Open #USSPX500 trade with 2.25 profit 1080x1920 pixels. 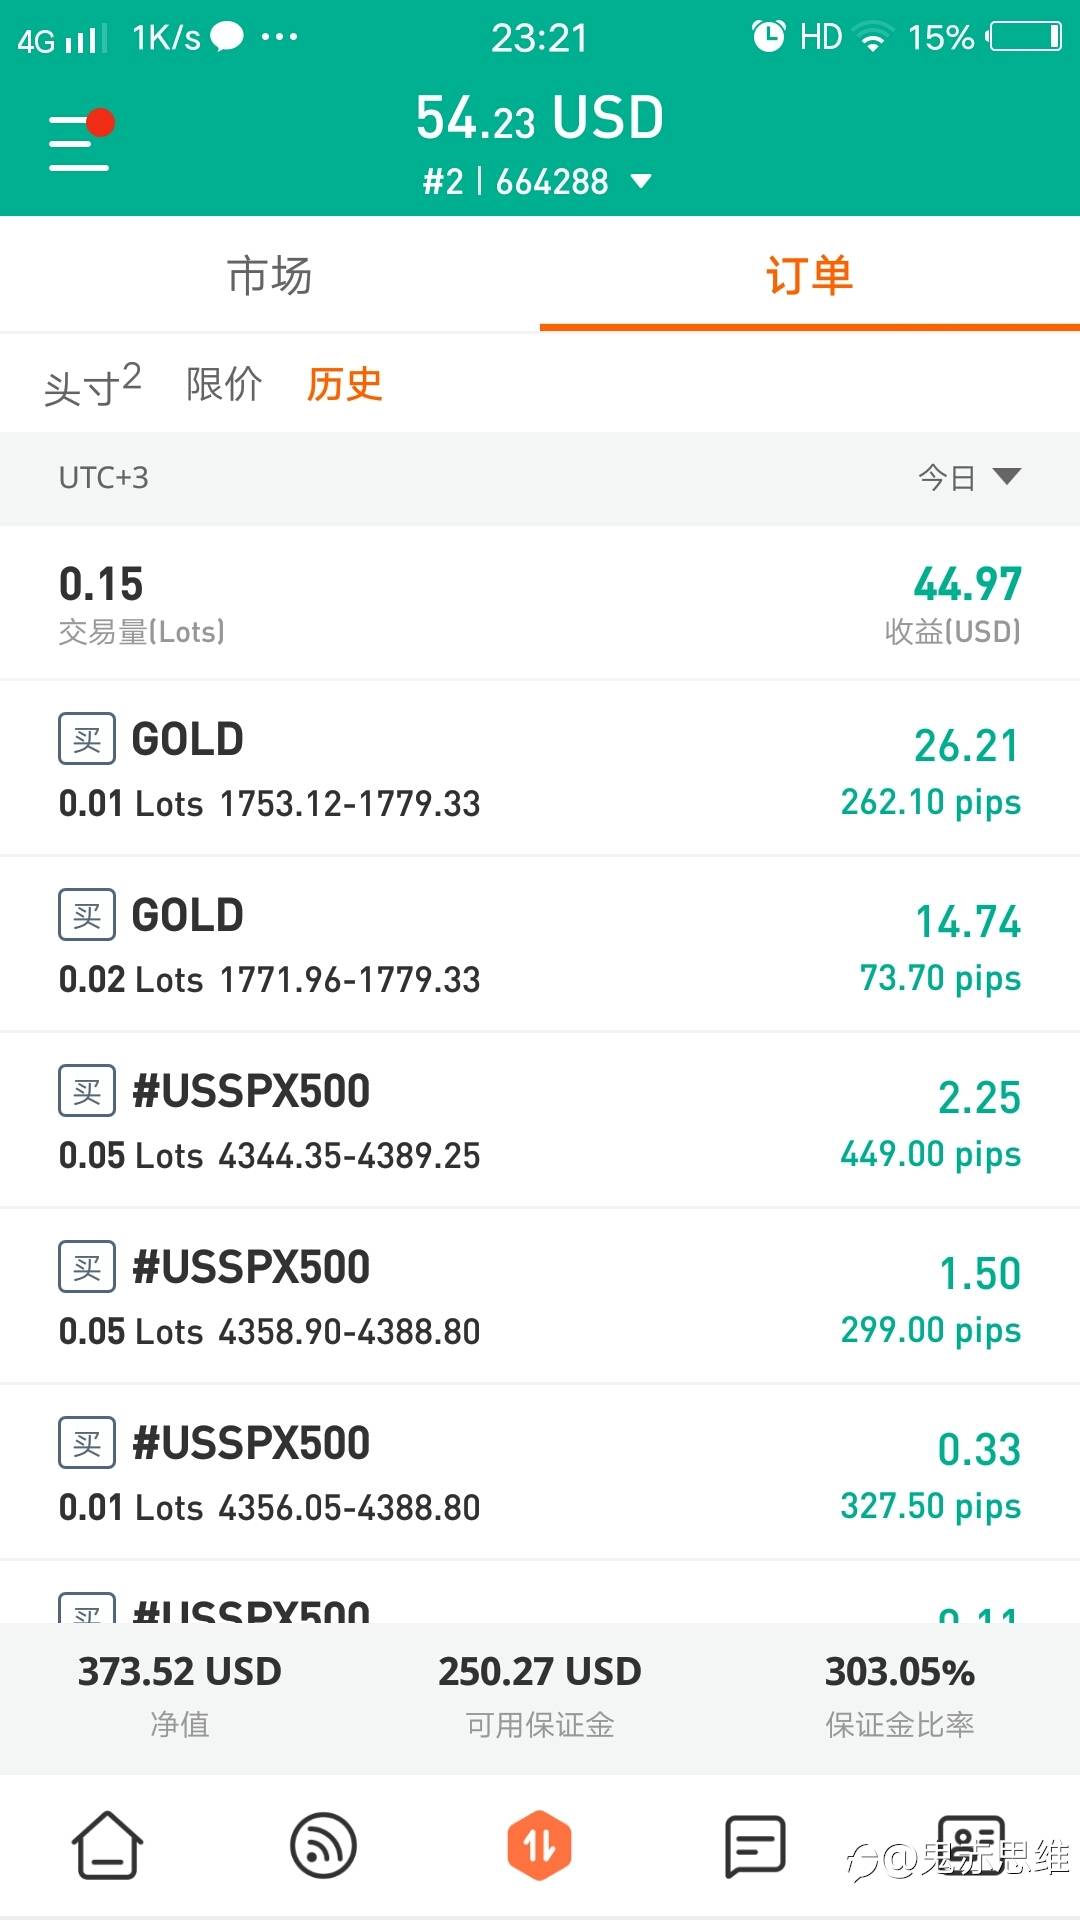[540, 1120]
